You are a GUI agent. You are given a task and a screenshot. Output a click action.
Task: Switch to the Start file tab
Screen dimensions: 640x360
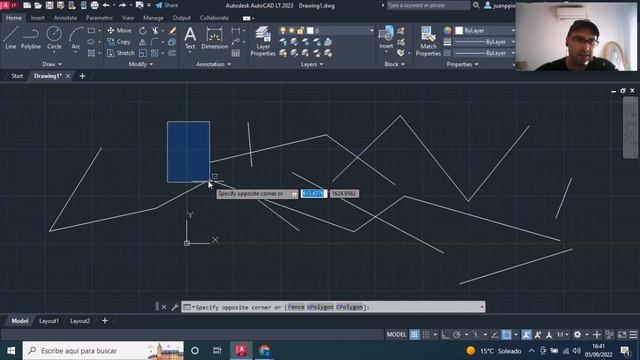tap(17, 76)
